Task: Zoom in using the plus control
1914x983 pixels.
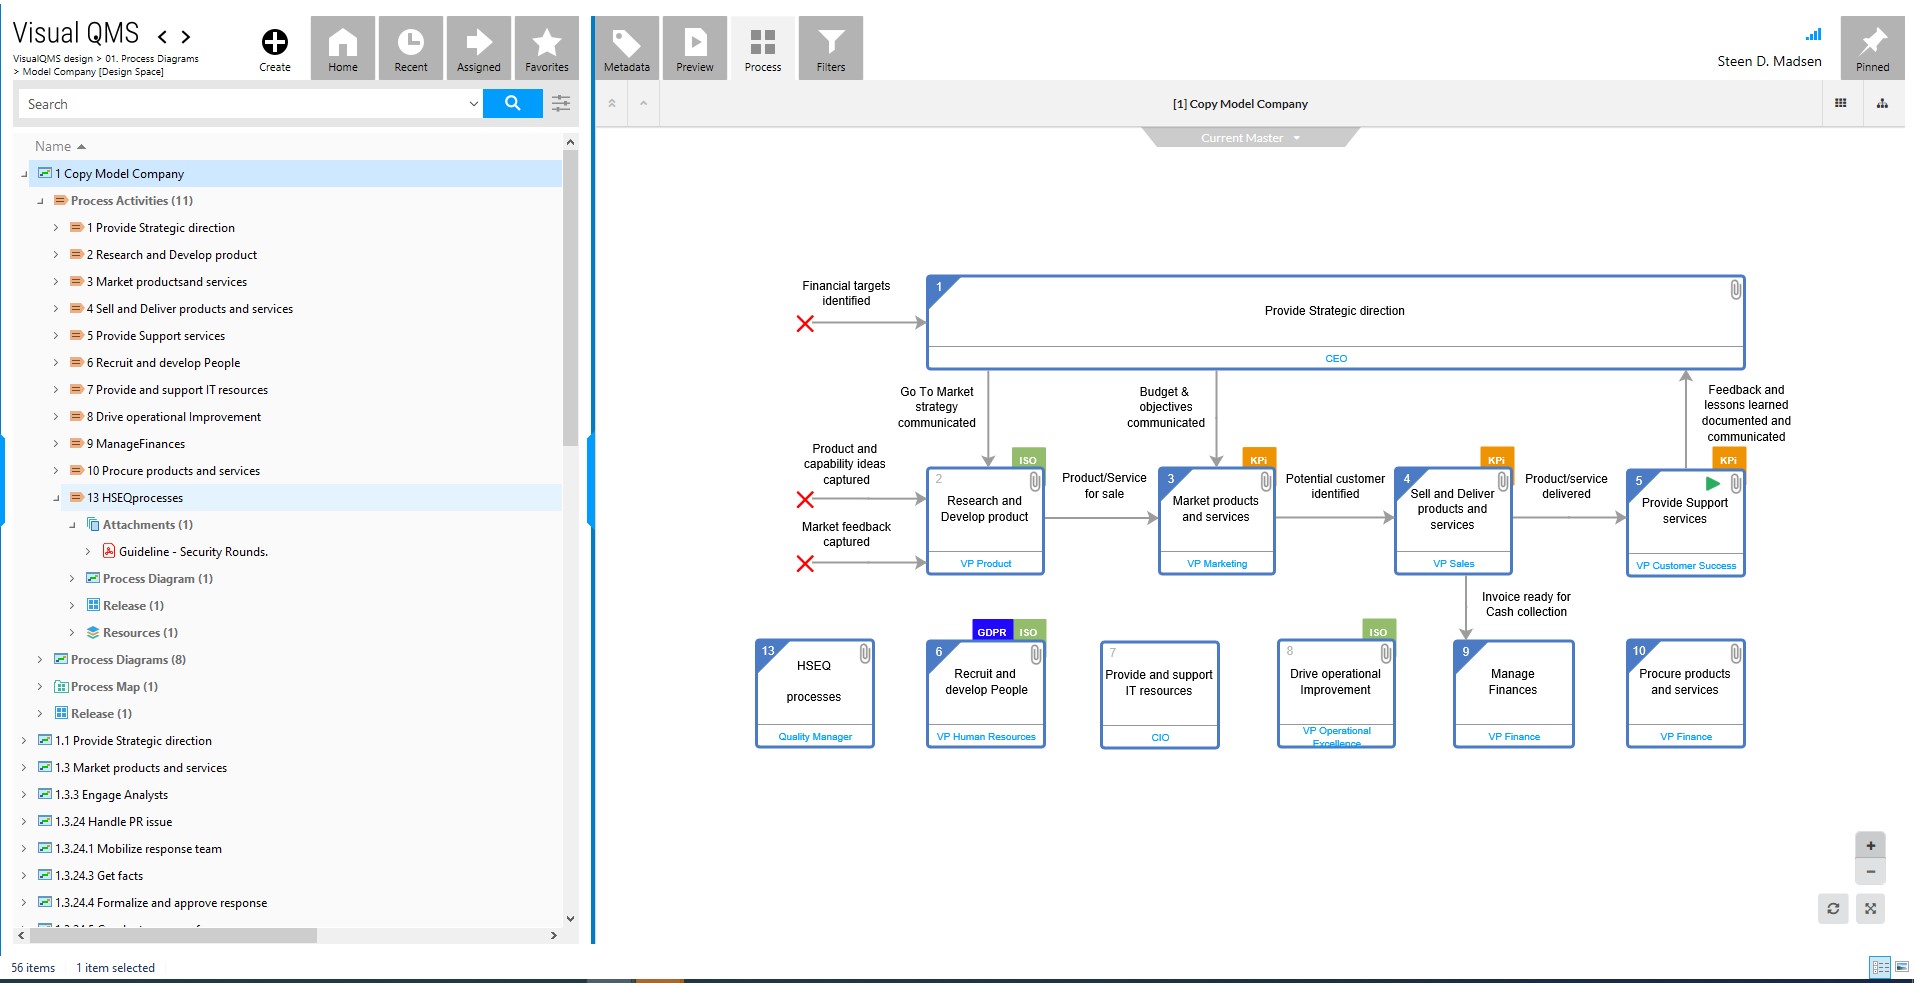Action: tap(1871, 845)
